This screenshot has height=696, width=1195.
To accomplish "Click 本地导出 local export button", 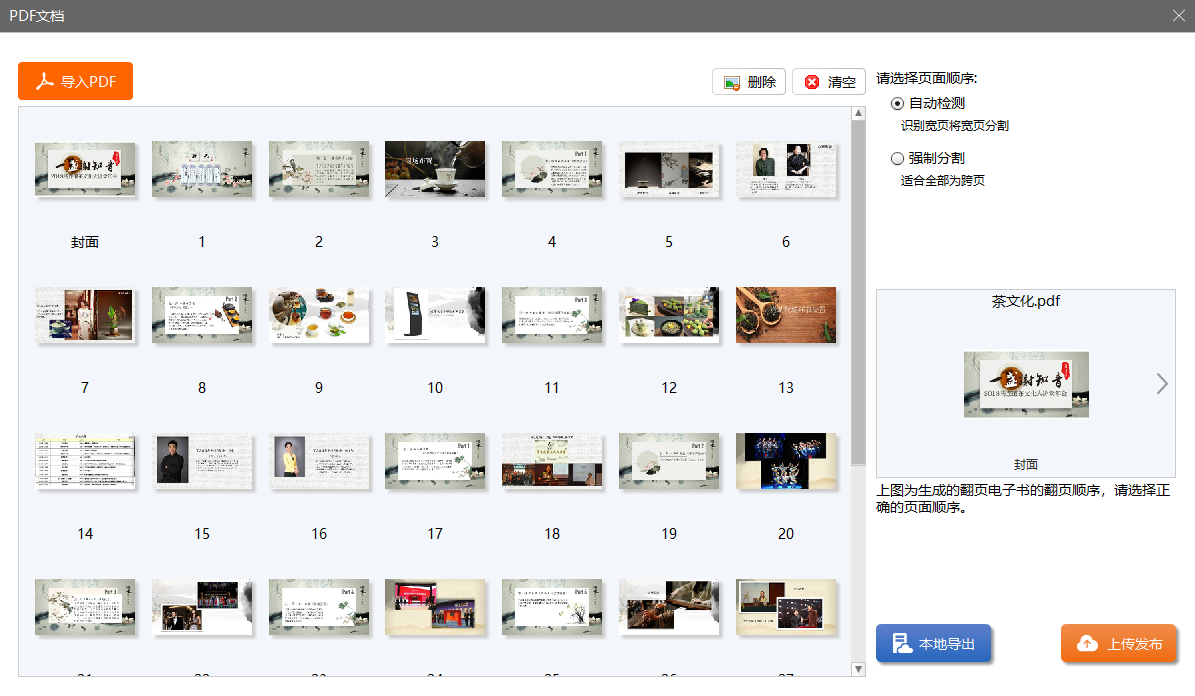I will pos(933,644).
